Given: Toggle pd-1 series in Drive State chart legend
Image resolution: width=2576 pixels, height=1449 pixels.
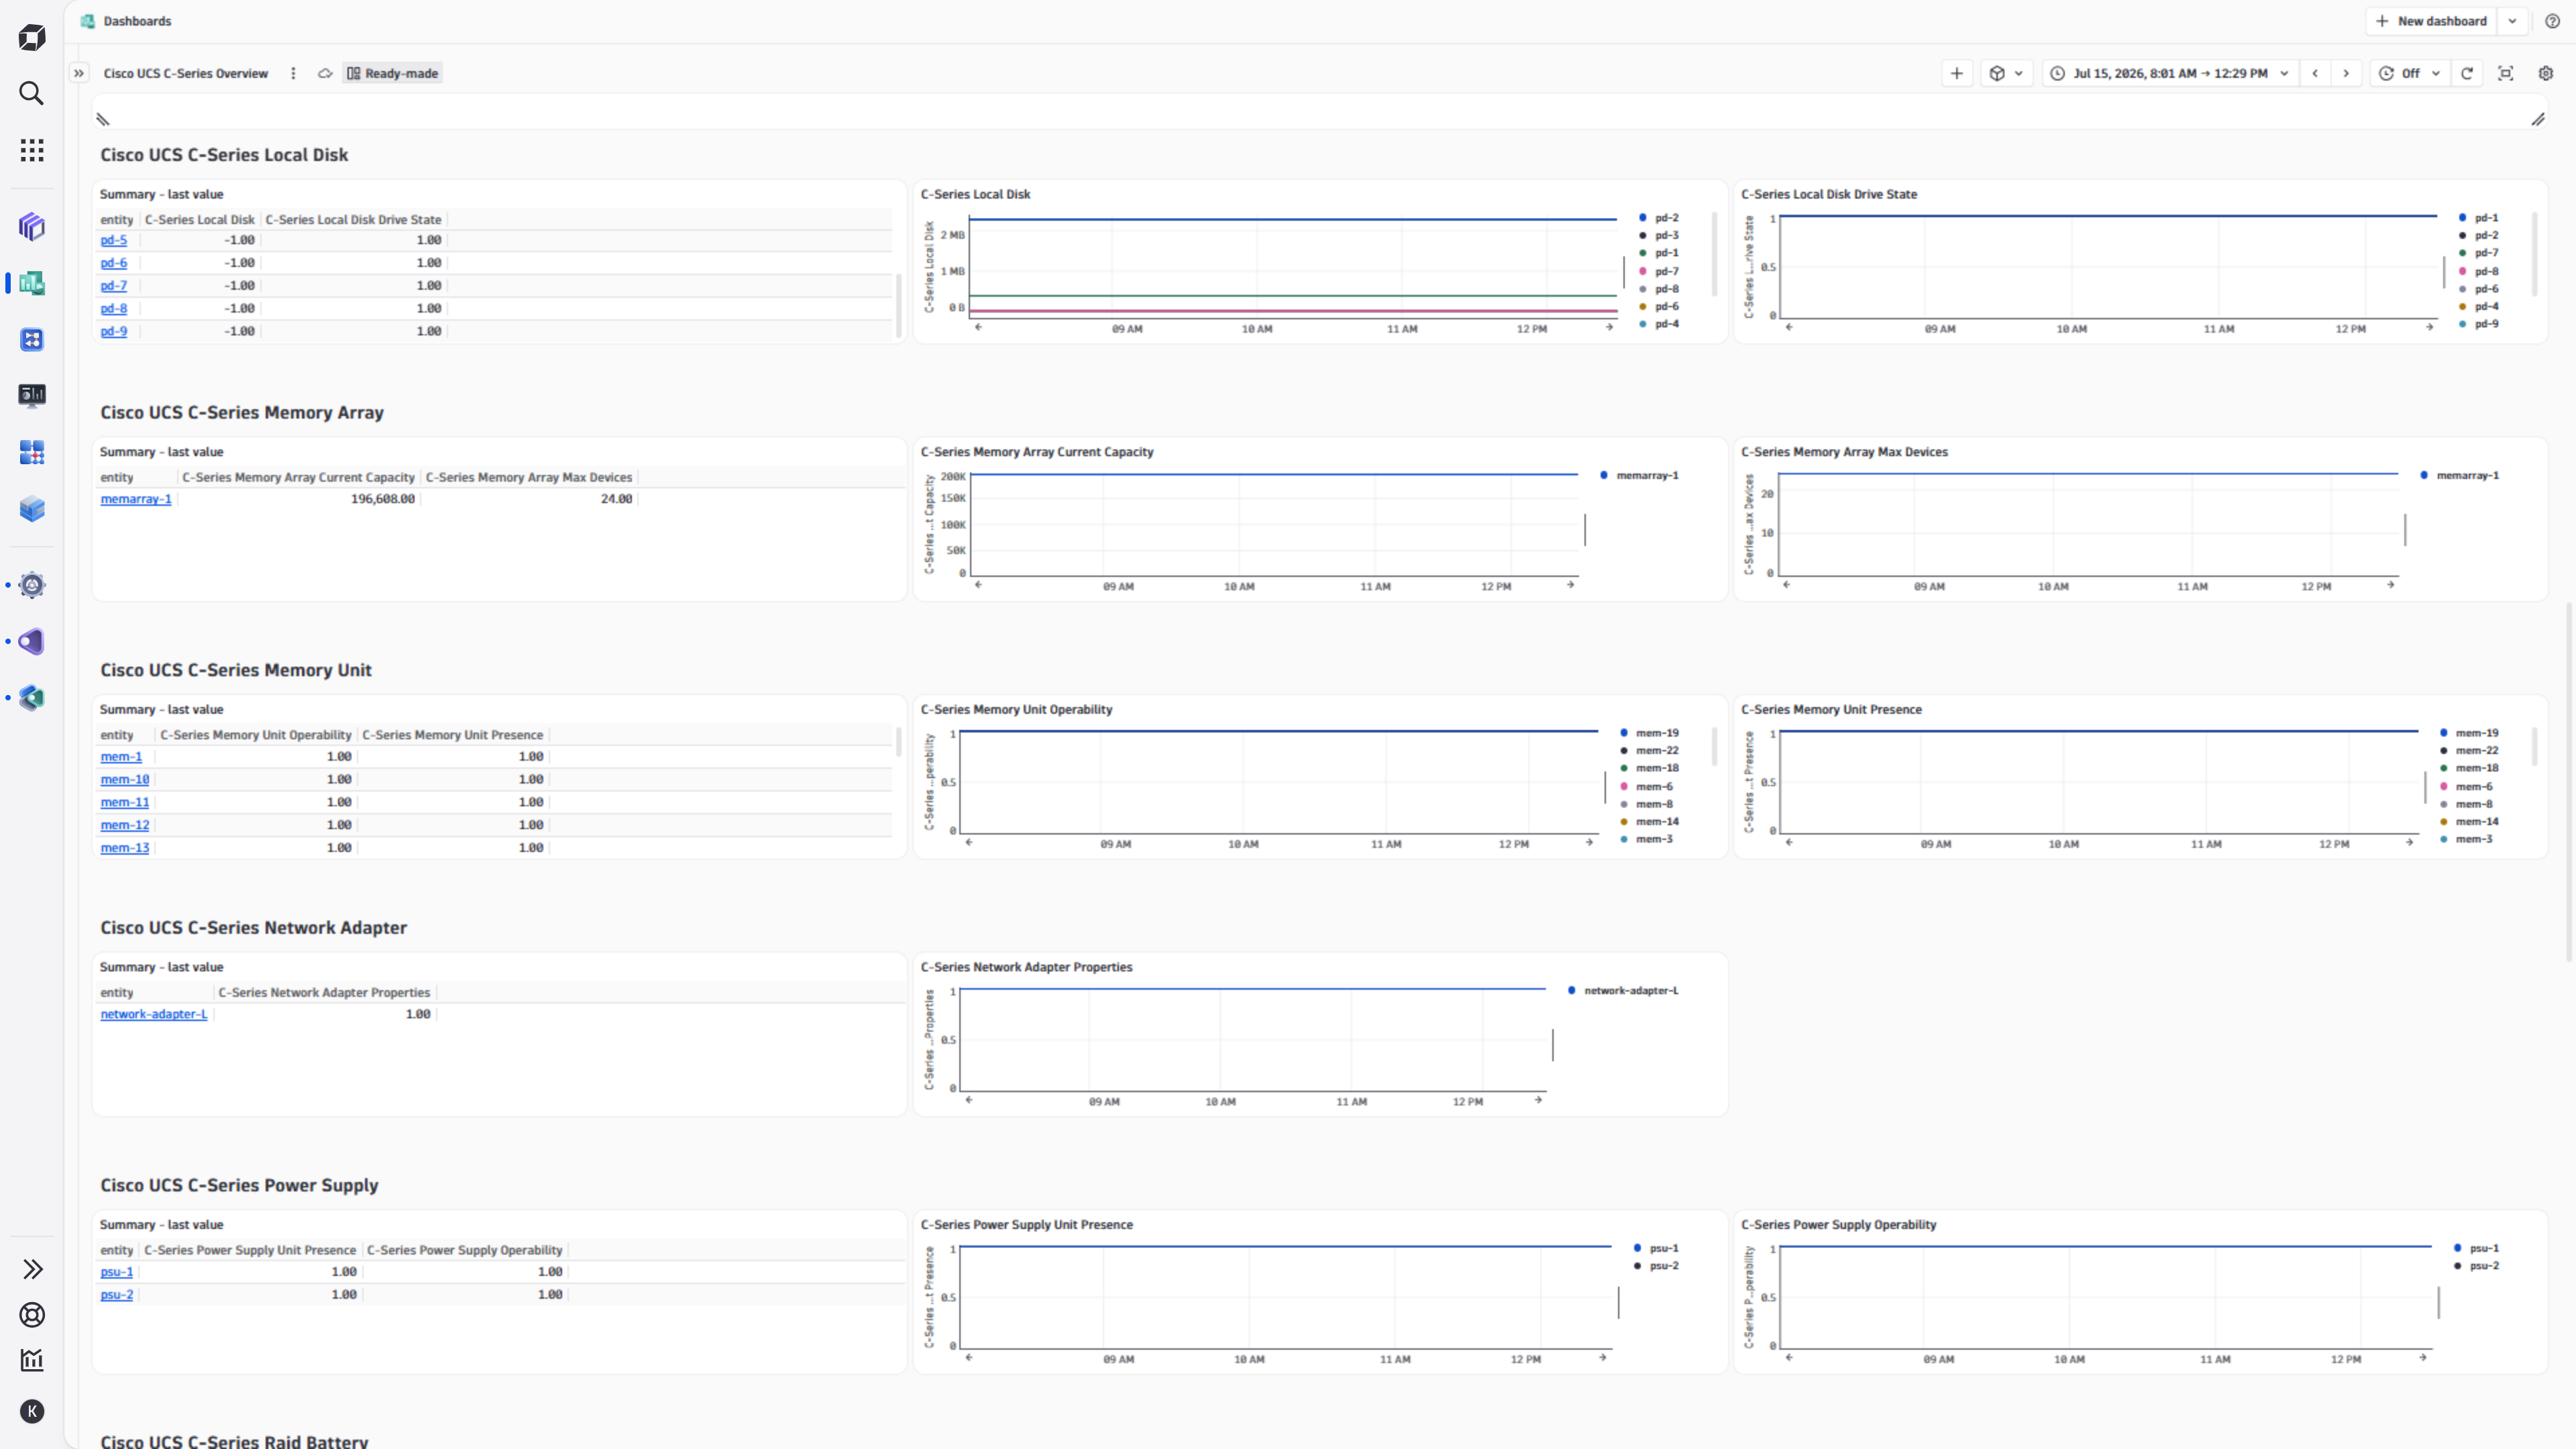Looking at the screenshot, I should pos(2479,218).
